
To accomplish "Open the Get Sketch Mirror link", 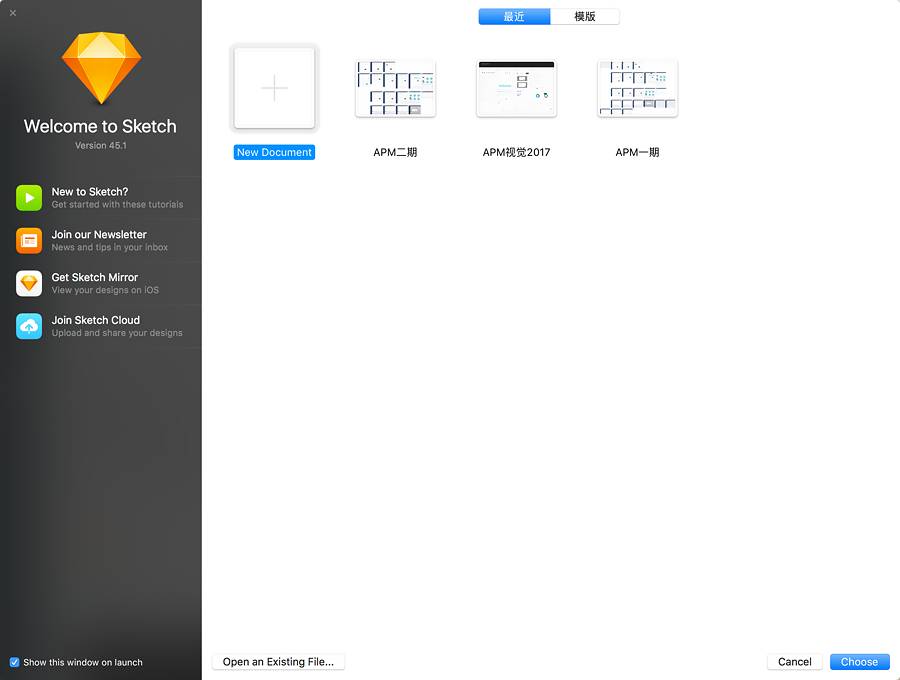I will pyautogui.click(x=101, y=283).
